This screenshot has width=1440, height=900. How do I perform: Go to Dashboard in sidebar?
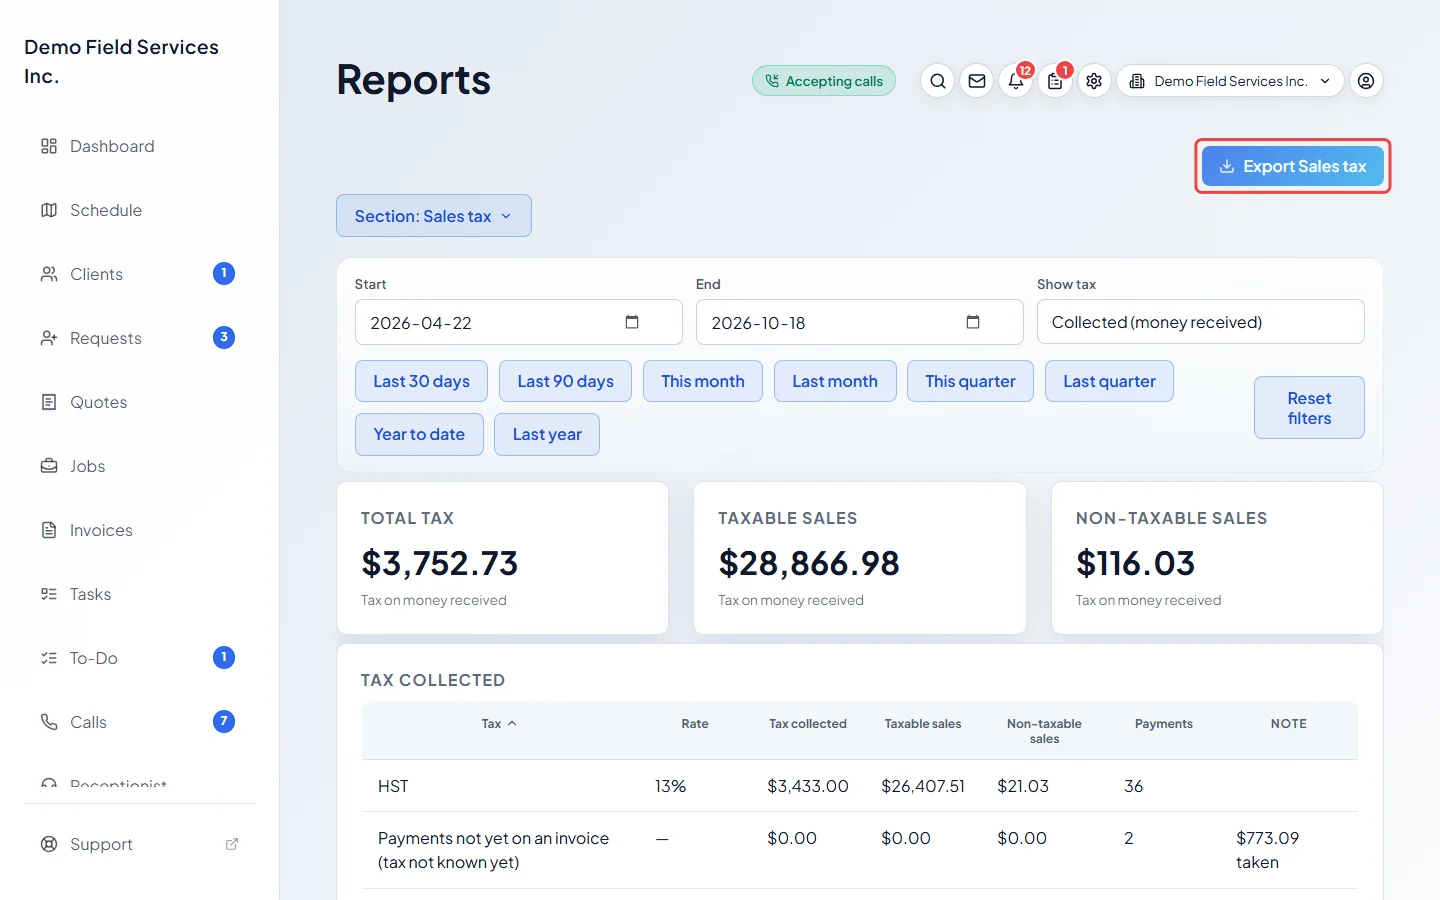click(140, 146)
